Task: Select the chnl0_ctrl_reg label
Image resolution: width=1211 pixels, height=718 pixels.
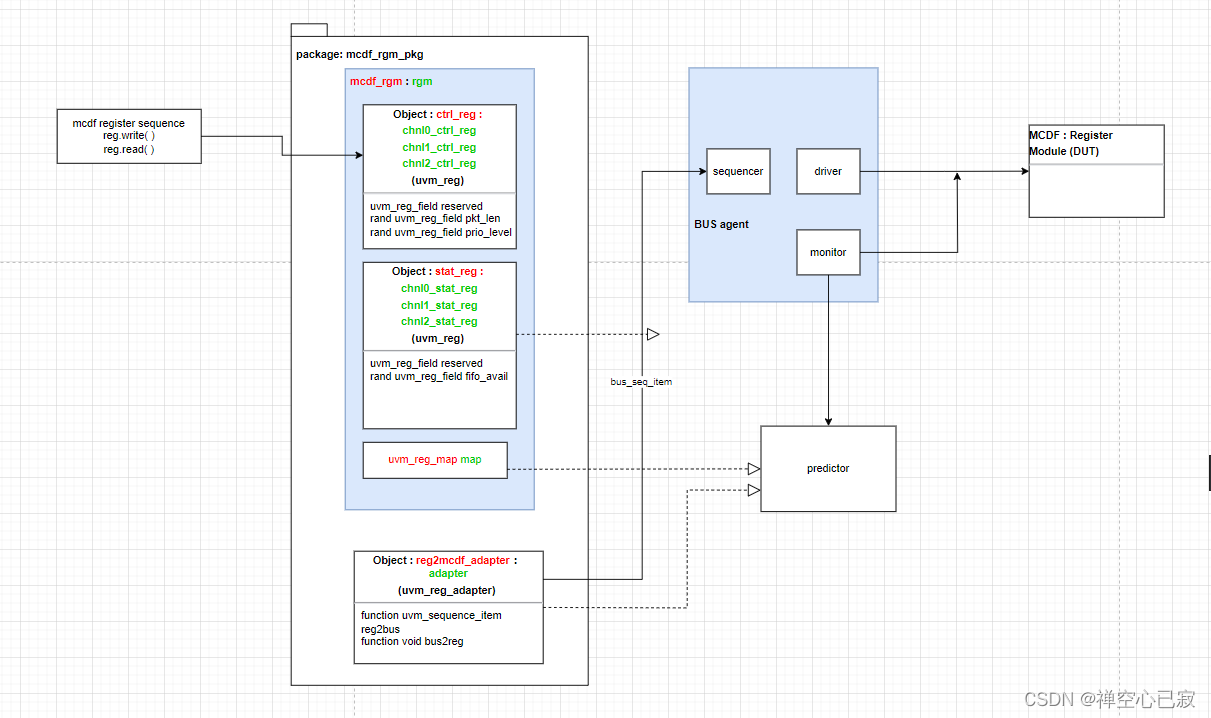Action: point(439,130)
